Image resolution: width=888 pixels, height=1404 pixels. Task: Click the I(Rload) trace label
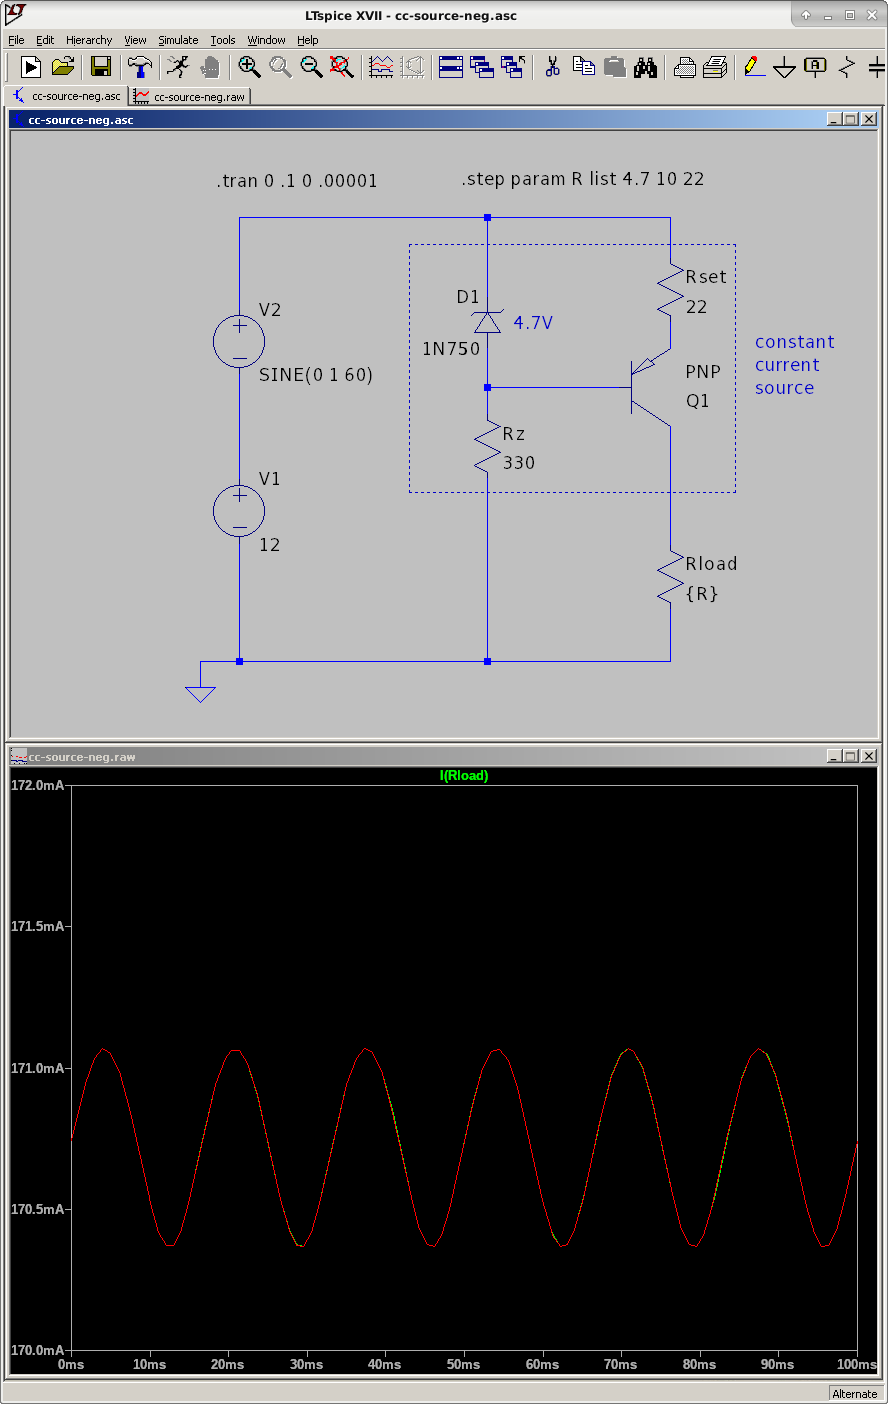click(x=464, y=775)
